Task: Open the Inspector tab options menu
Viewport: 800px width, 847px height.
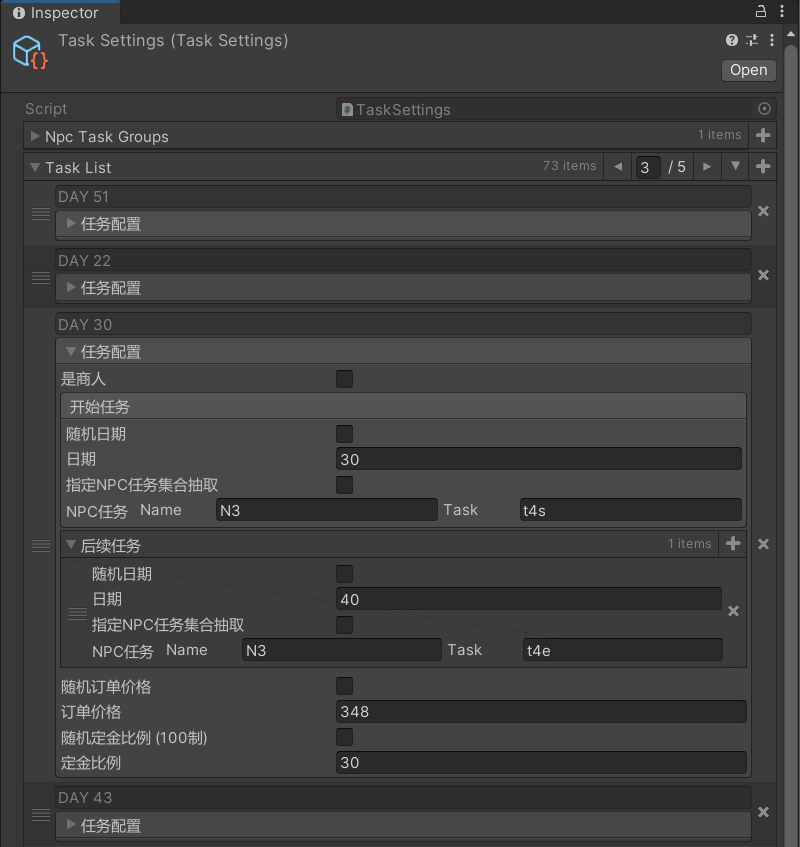Action: click(x=782, y=11)
